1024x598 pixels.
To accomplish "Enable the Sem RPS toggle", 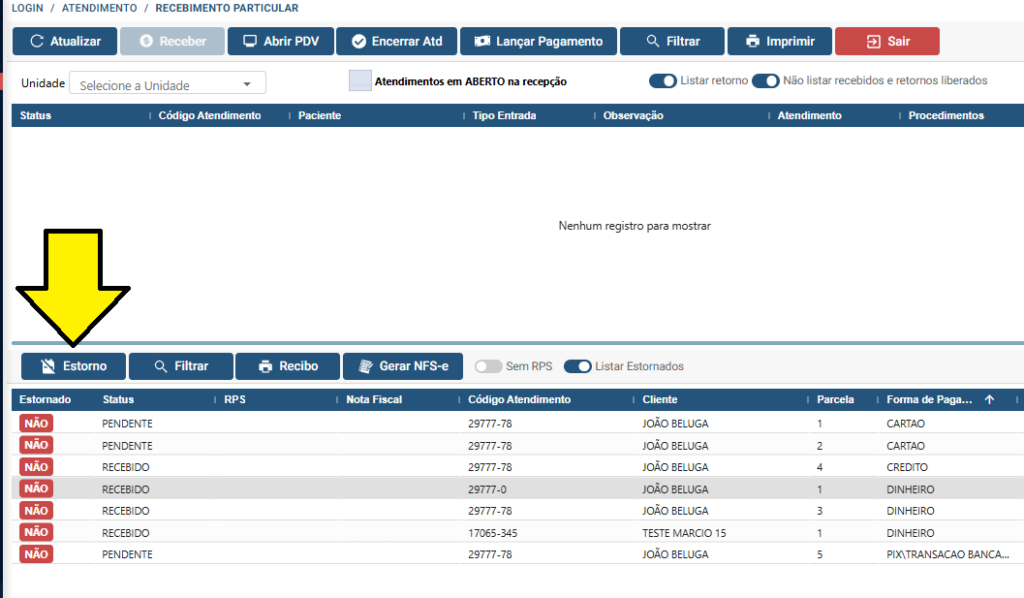I will [x=488, y=366].
